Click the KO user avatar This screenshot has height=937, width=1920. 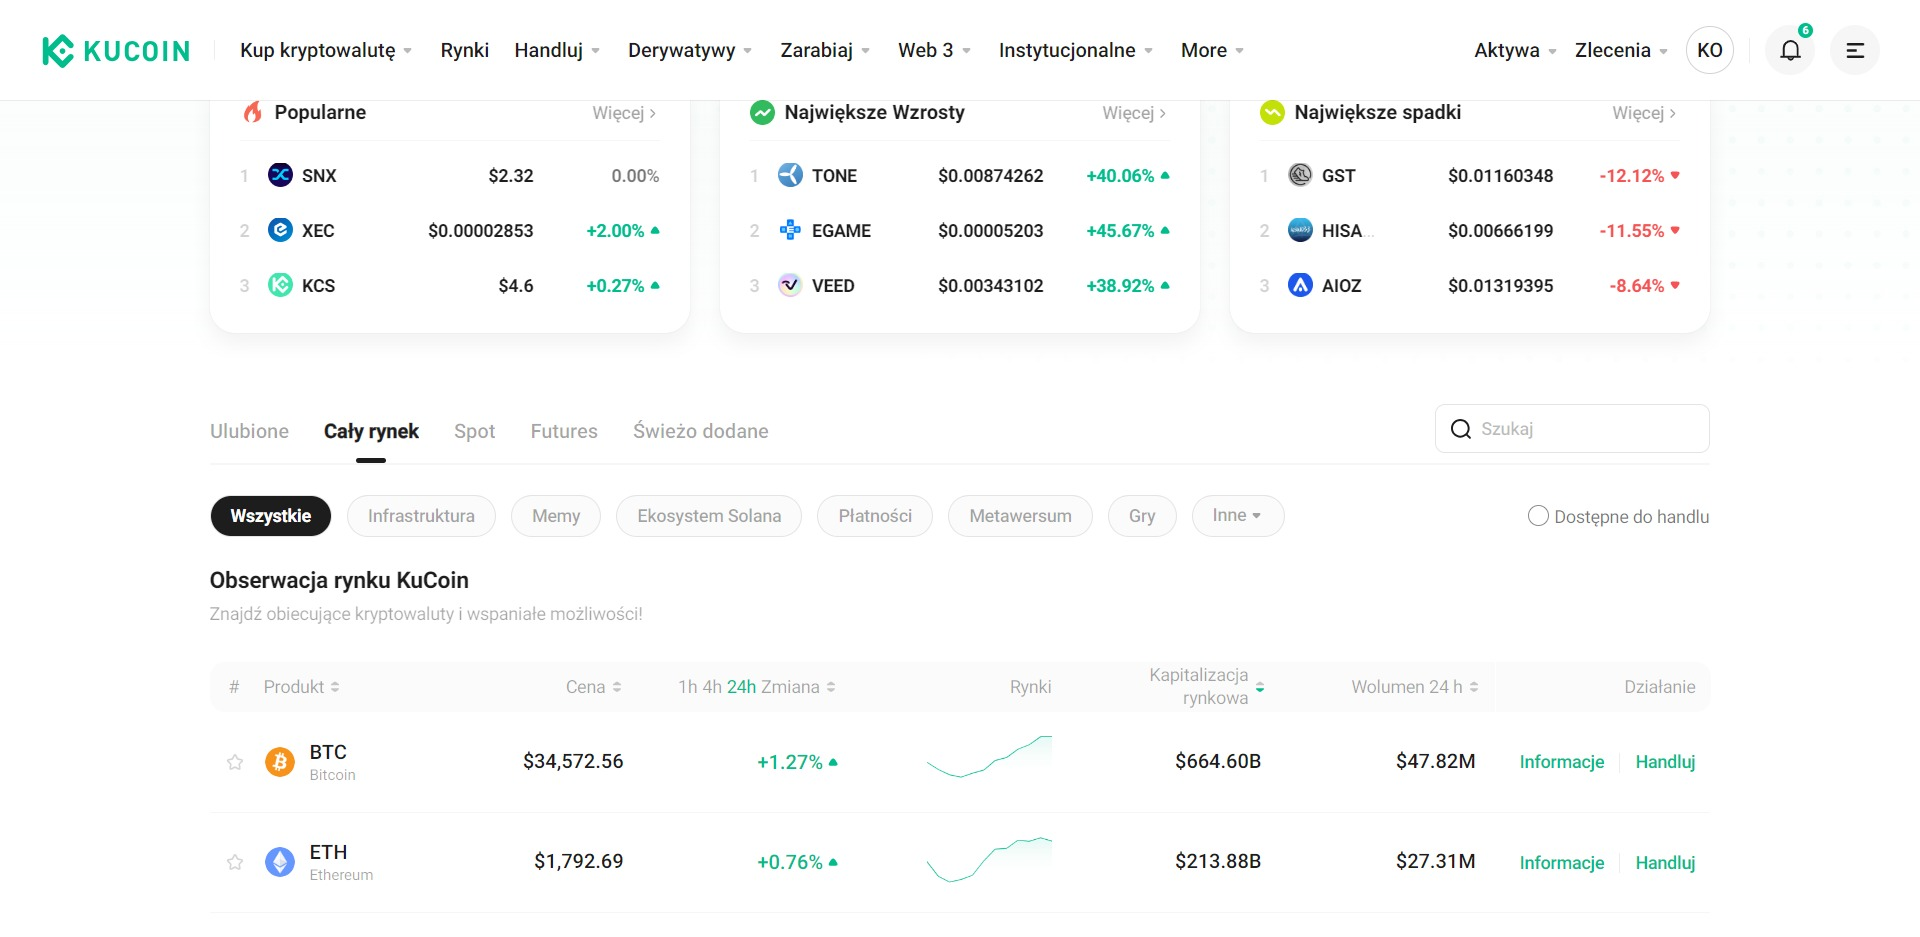coord(1710,50)
